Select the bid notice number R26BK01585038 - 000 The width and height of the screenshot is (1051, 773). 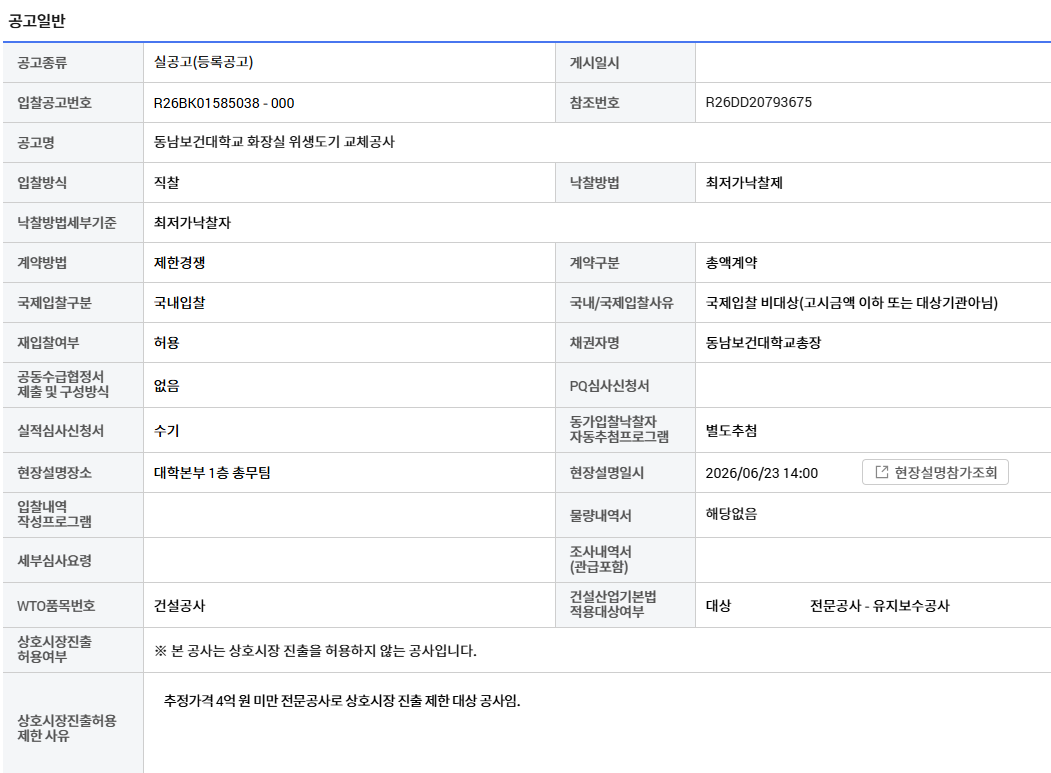[x=224, y=103]
